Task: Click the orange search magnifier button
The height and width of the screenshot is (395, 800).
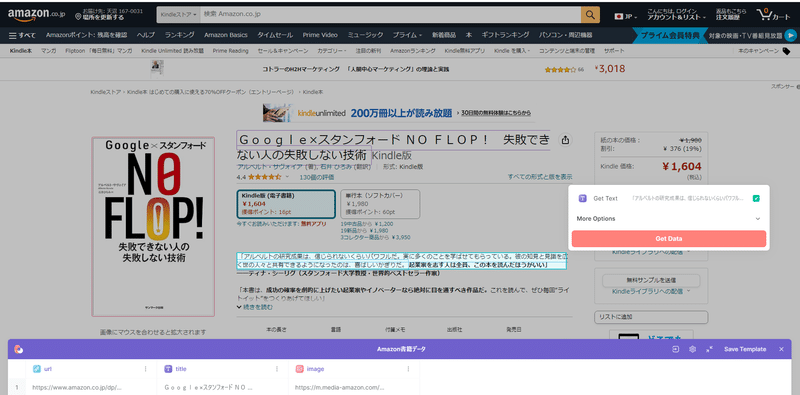Action: pyautogui.click(x=590, y=15)
